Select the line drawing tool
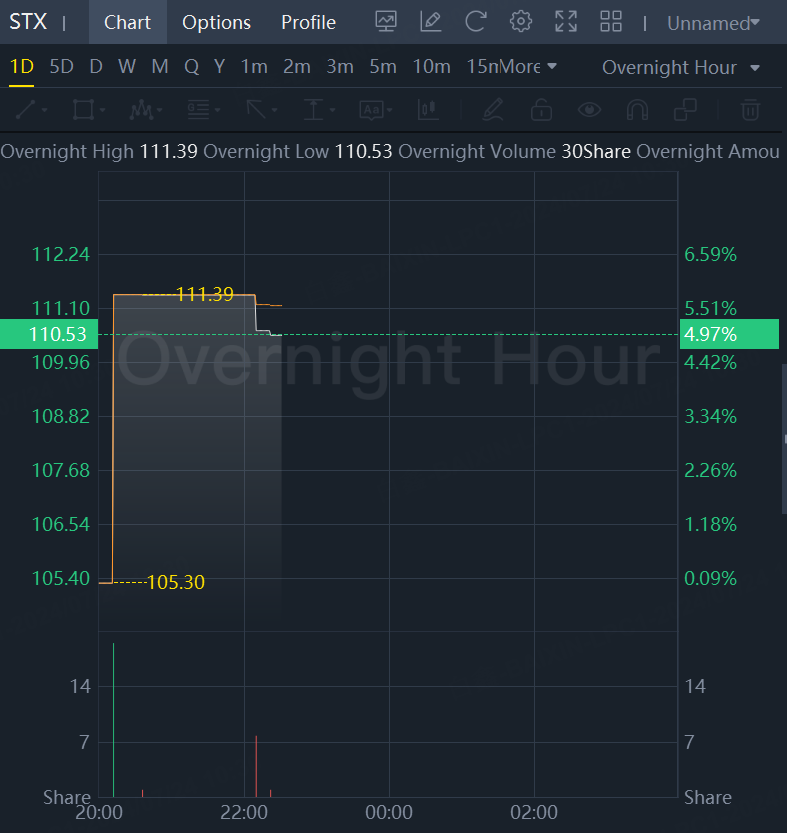This screenshot has width=787, height=833. coord(26,110)
